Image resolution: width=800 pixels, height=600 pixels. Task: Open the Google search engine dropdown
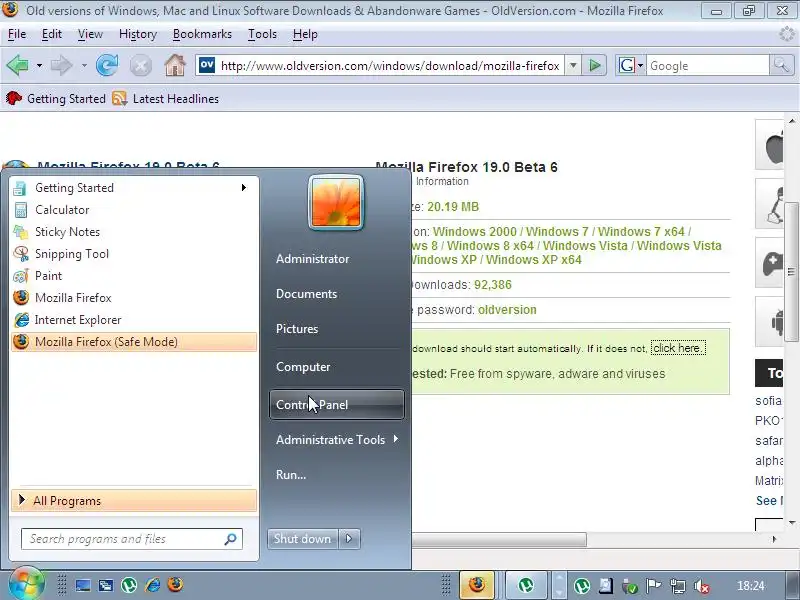point(640,65)
